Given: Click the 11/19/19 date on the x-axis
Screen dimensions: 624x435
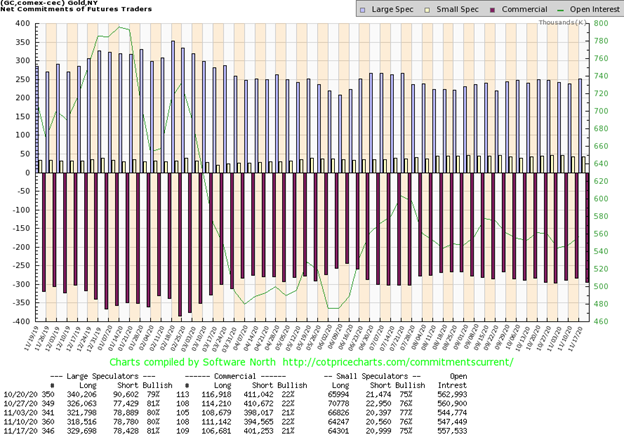Looking at the screenshot, I should tap(31, 339).
